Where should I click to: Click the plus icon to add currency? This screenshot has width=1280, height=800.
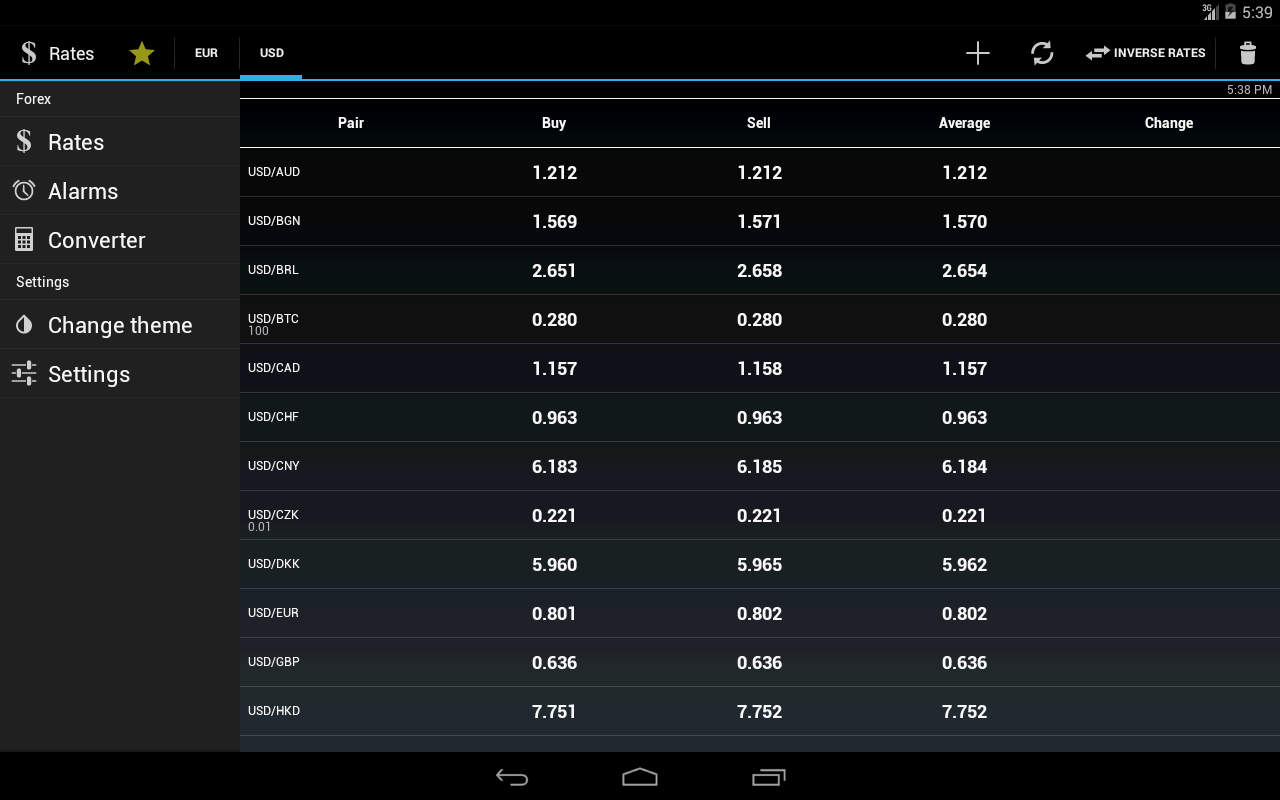[x=977, y=53]
